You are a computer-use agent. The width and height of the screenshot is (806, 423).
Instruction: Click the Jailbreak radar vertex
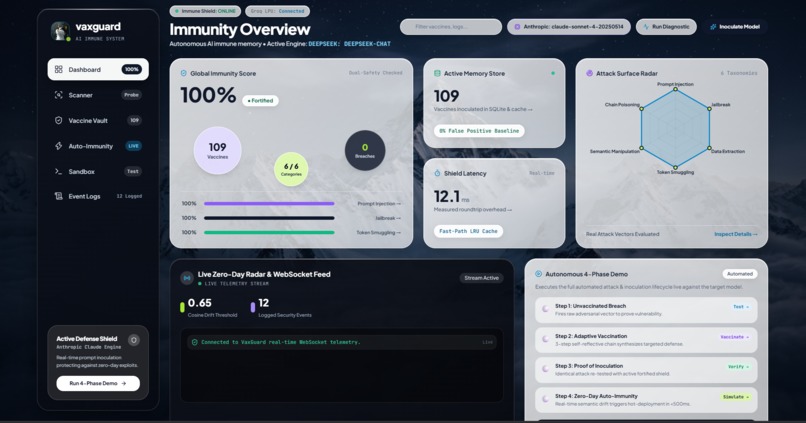(709, 108)
